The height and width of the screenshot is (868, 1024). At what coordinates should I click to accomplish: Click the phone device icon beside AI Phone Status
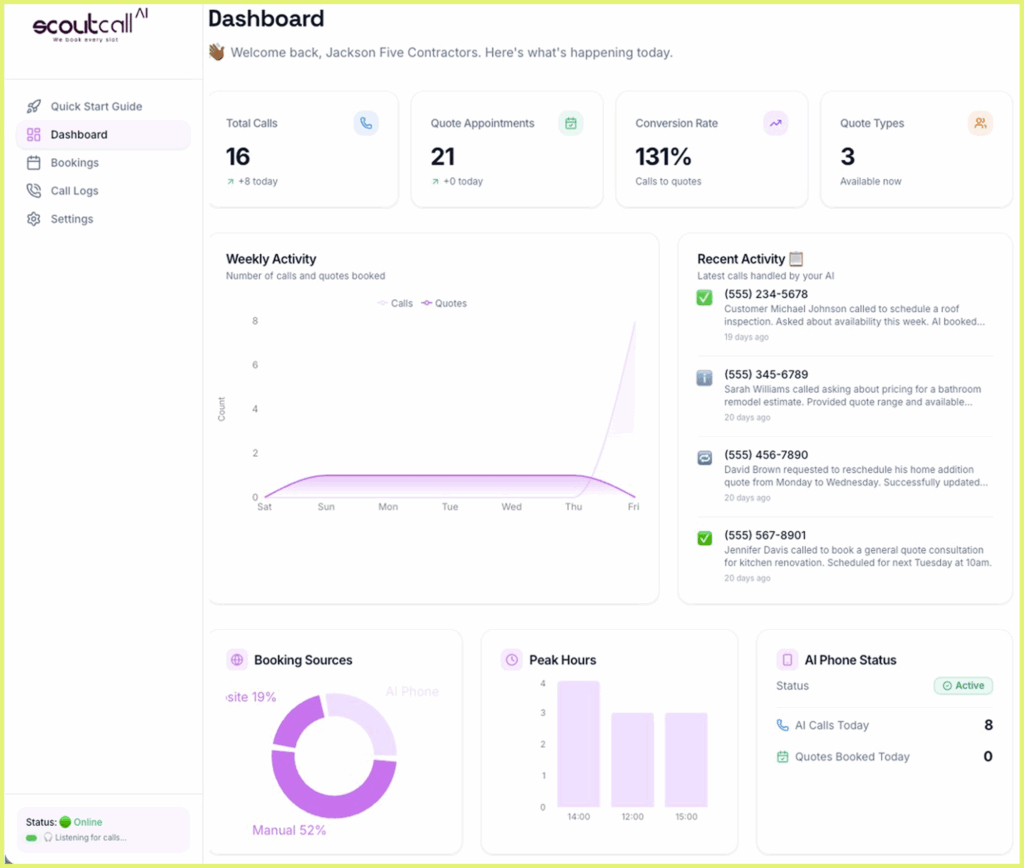pos(787,660)
